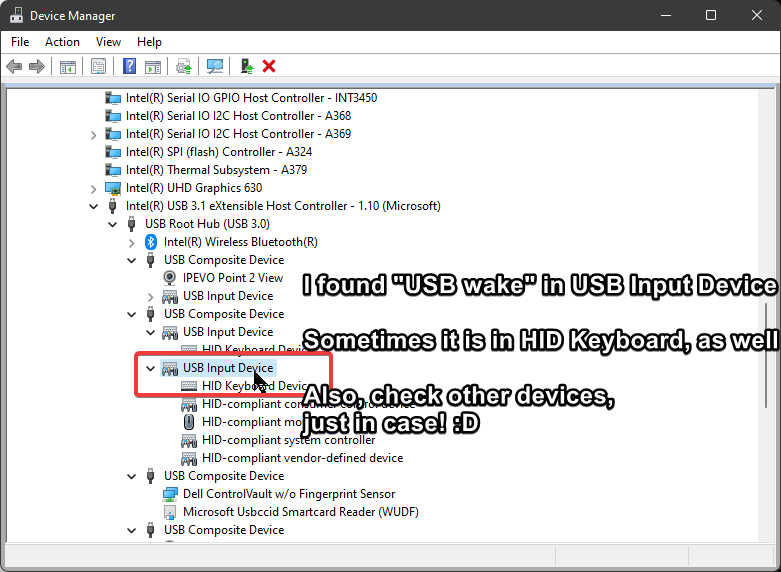The height and width of the screenshot is (572, 781).
Task: Collapse USB Composite Device containing Dell ControlVault
Action: (131, 477)
